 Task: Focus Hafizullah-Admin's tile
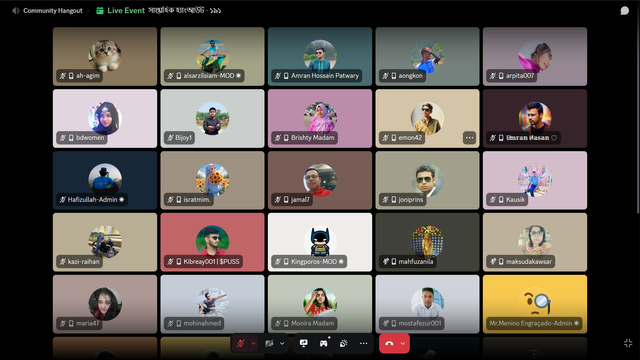[105, 180]
